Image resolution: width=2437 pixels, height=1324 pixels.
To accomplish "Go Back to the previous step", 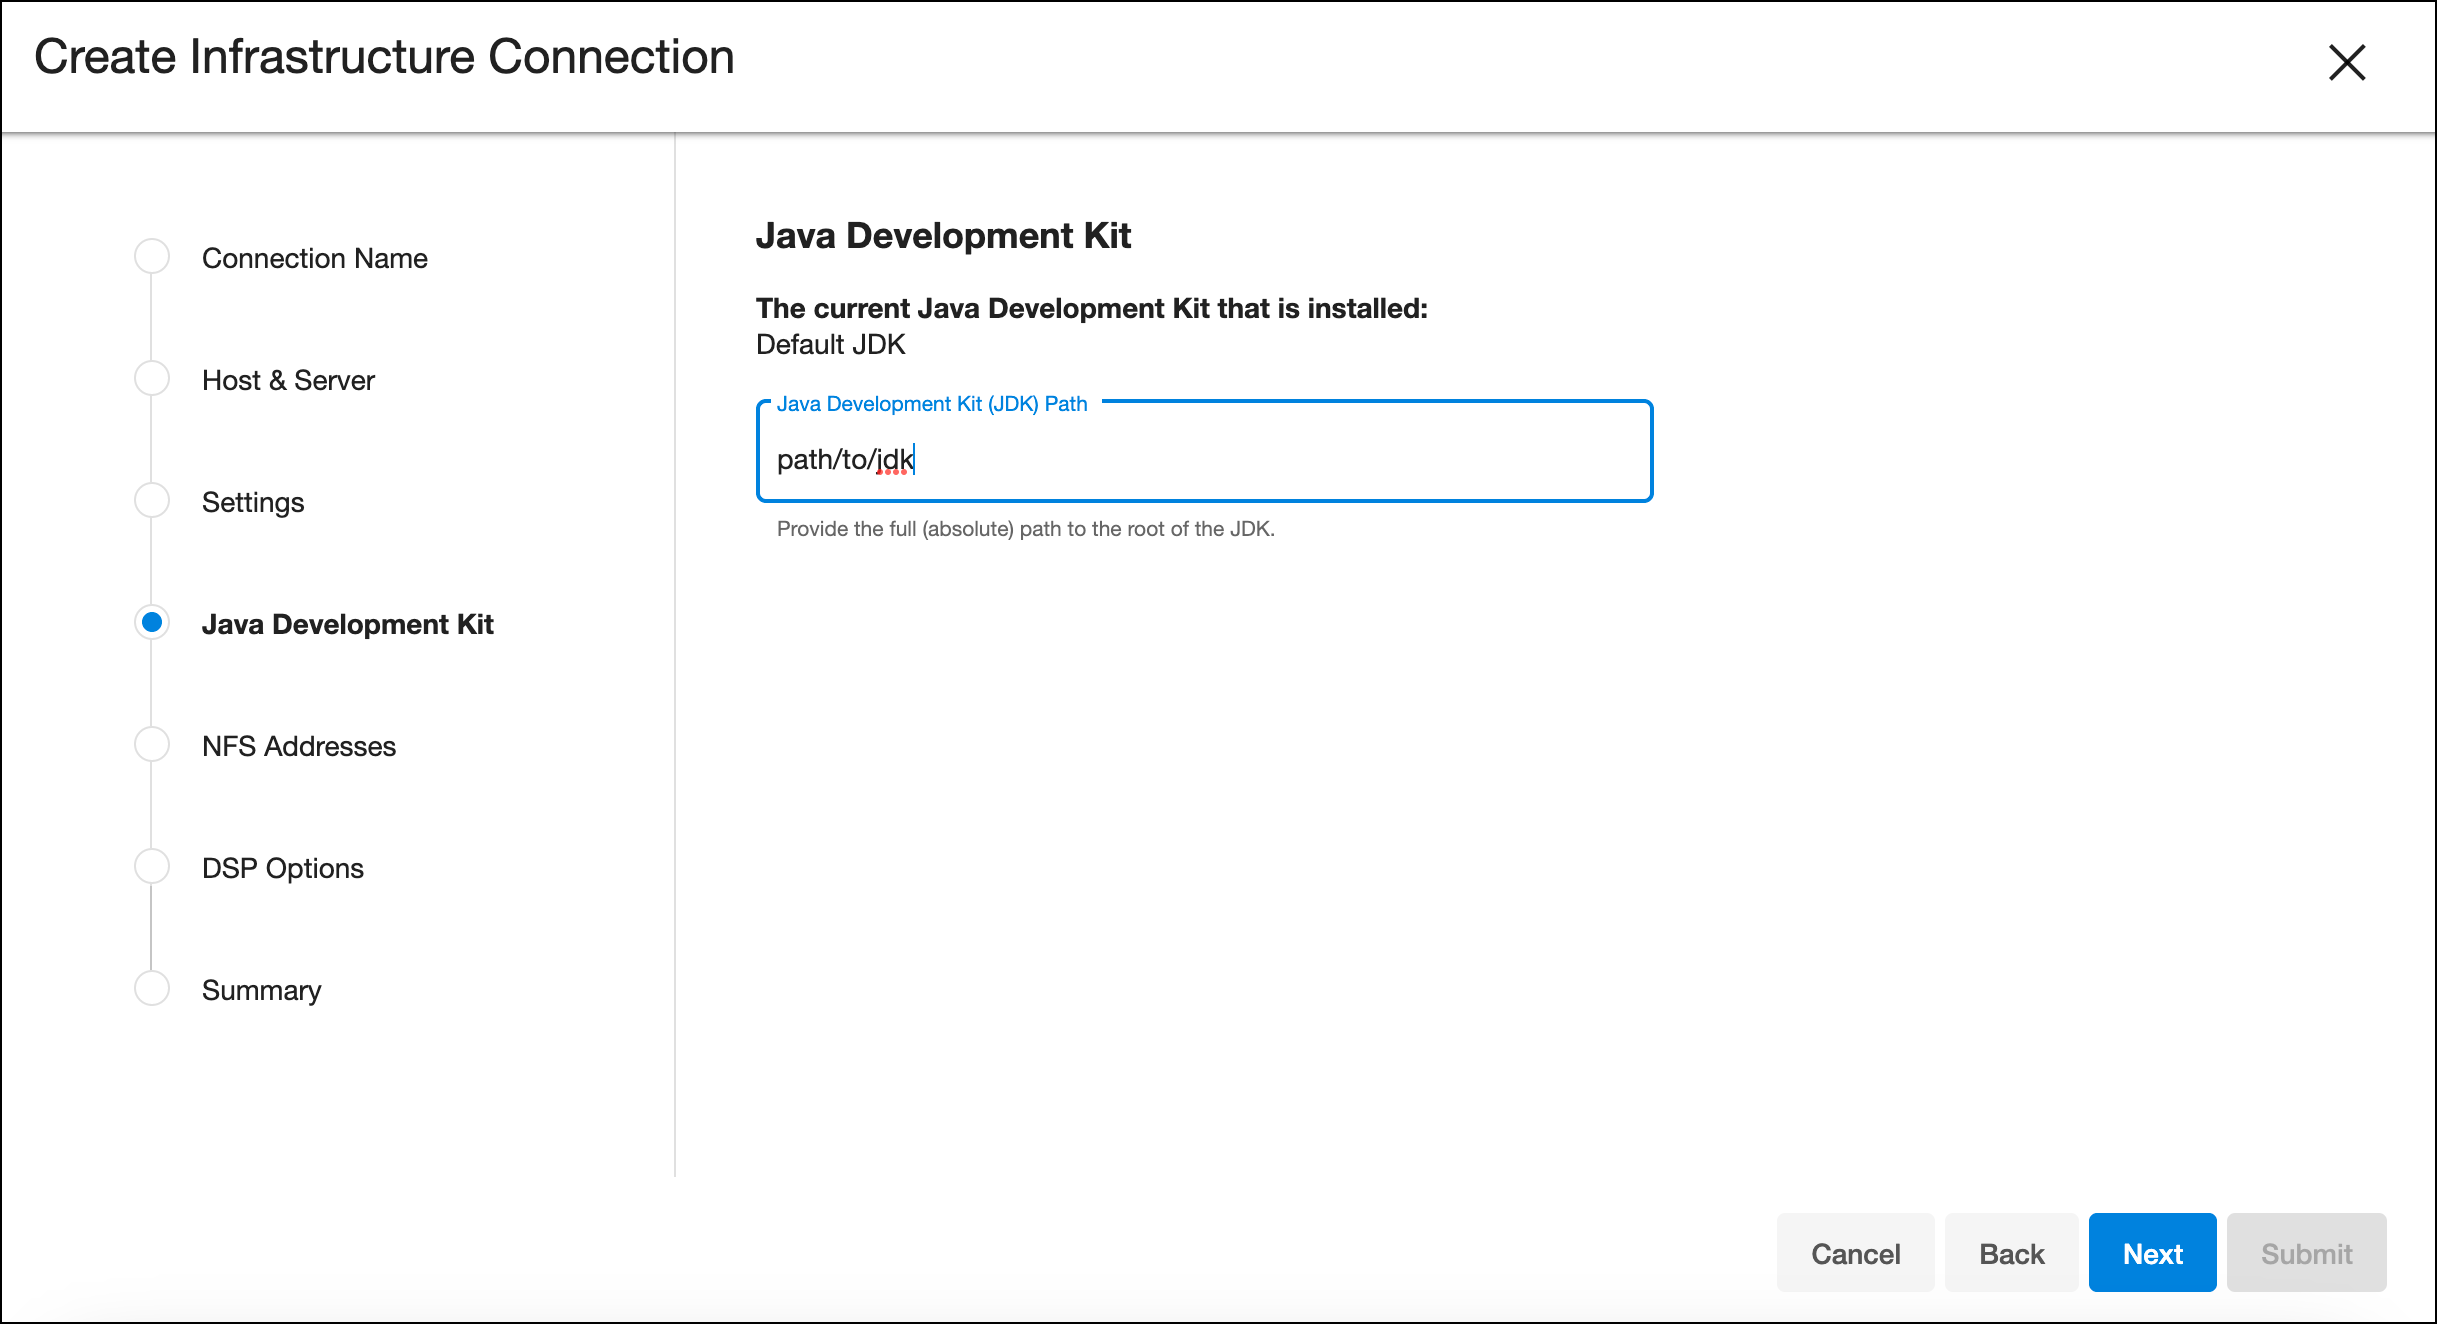I will [2011, 1253].
